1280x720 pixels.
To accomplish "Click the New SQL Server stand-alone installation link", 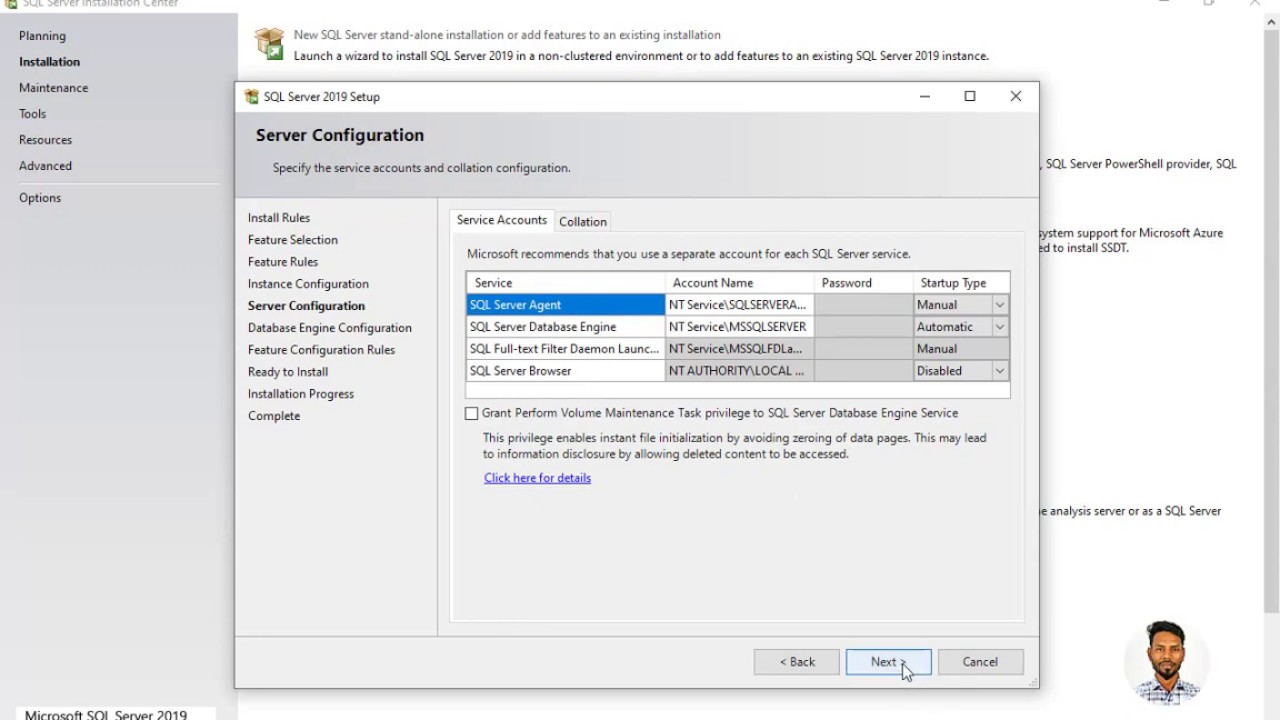I will coord(507,35).
